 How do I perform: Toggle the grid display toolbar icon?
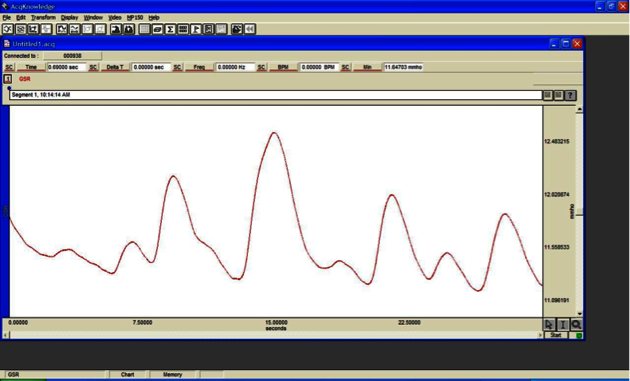coord(145,29)
